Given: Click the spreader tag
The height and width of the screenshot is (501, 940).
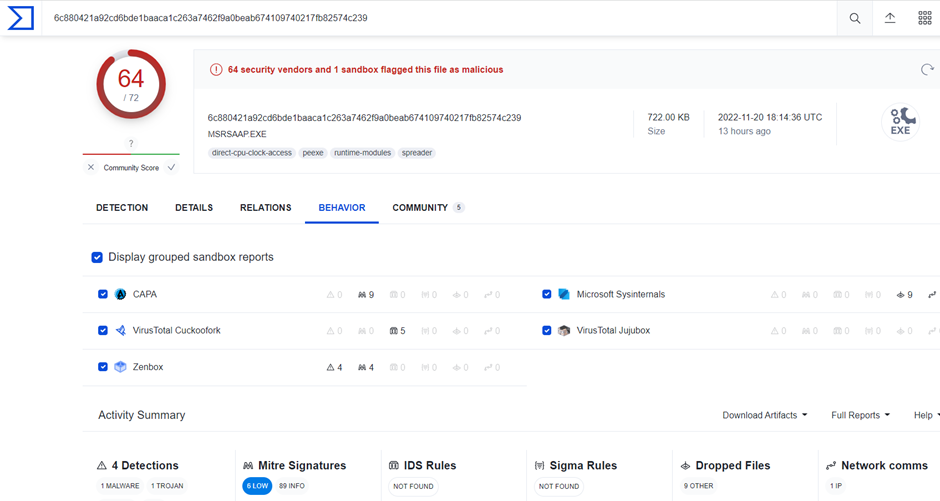Looking at the screenshot, I should coord(417,153).
